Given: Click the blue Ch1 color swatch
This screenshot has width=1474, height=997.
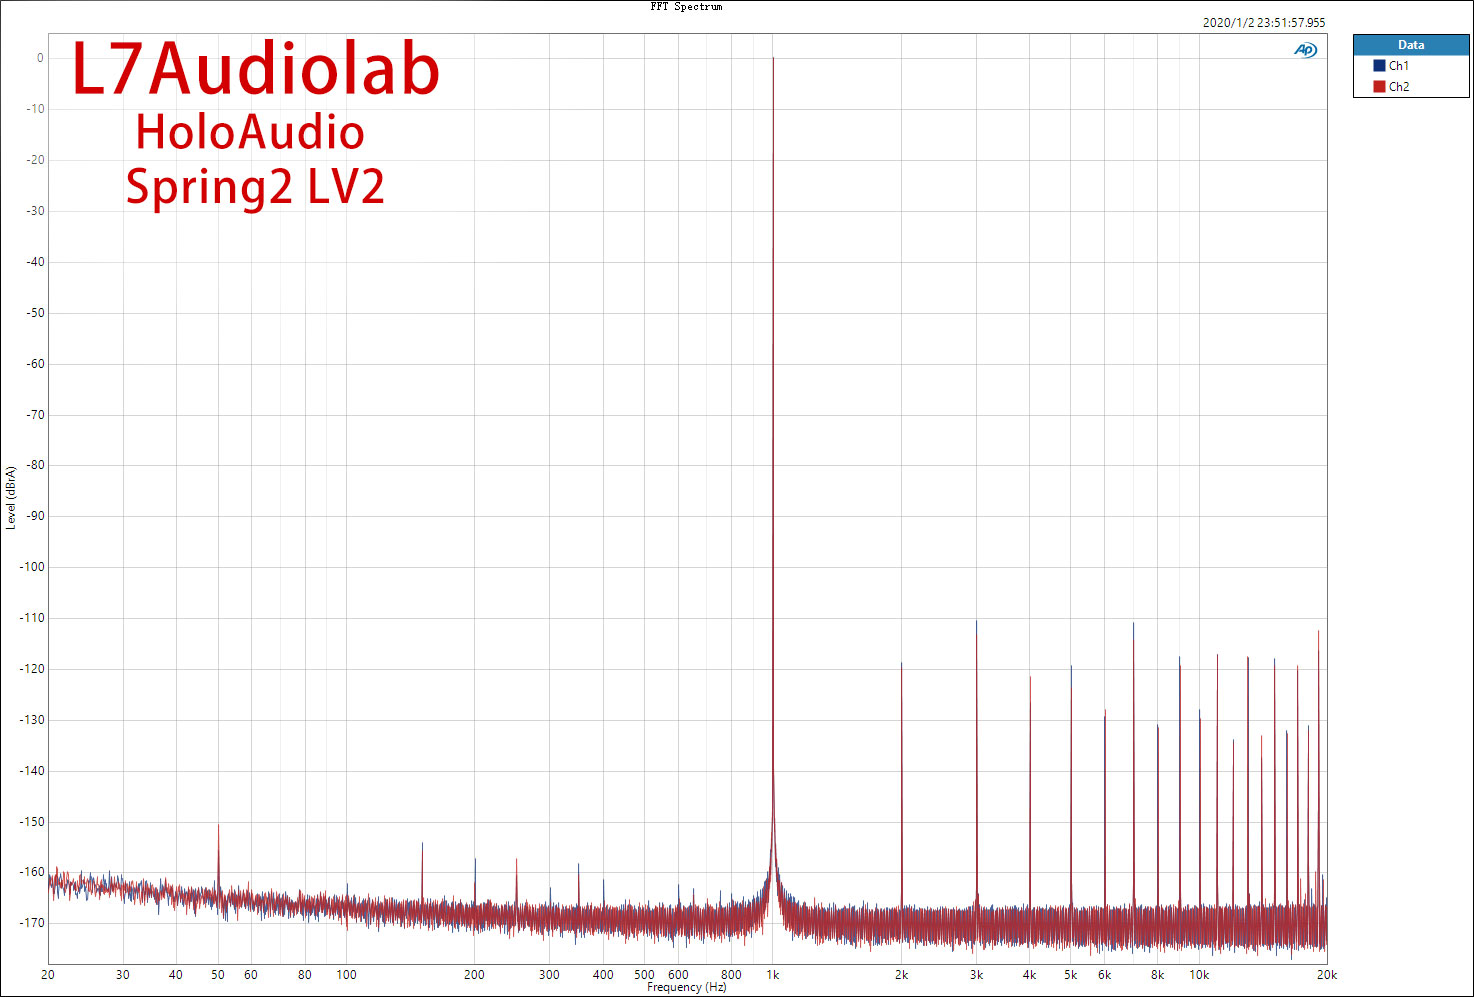Looking at the screenshot, I should tap(1379, 66).
